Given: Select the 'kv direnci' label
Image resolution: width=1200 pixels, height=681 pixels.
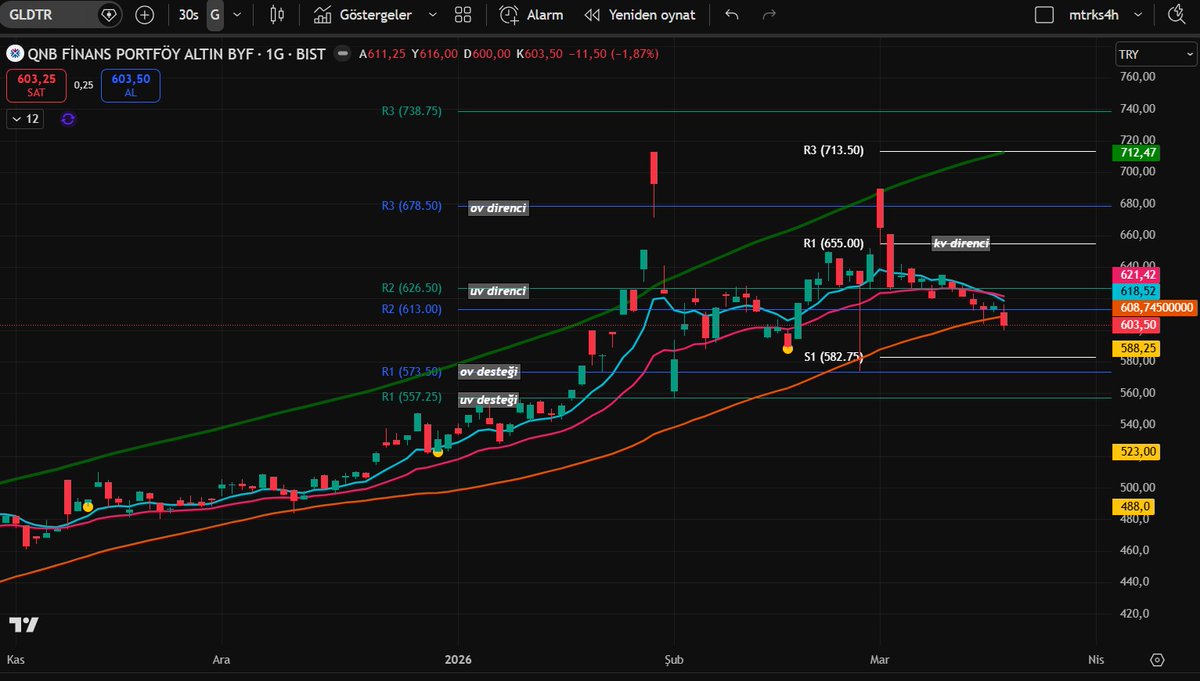Looking at the screenshot, I should coord(960,243).
